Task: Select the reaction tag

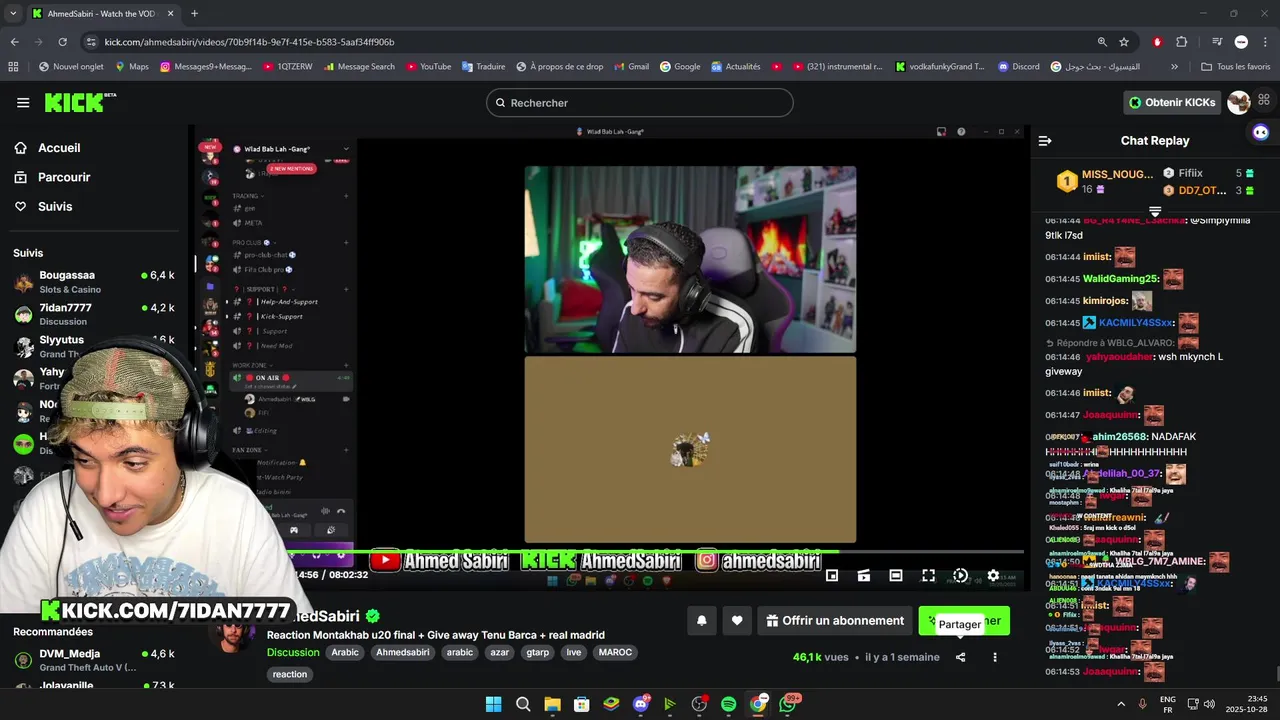Action: tap(290, 674)
